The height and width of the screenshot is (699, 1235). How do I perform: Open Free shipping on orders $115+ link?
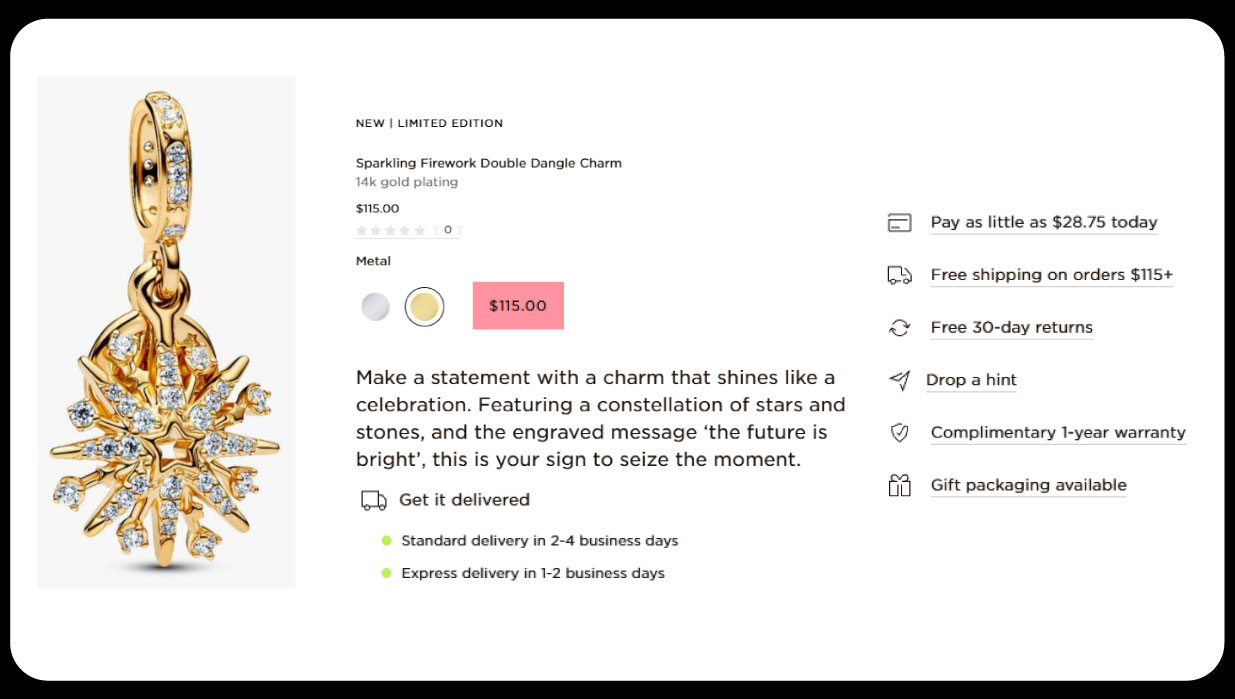1051,275
